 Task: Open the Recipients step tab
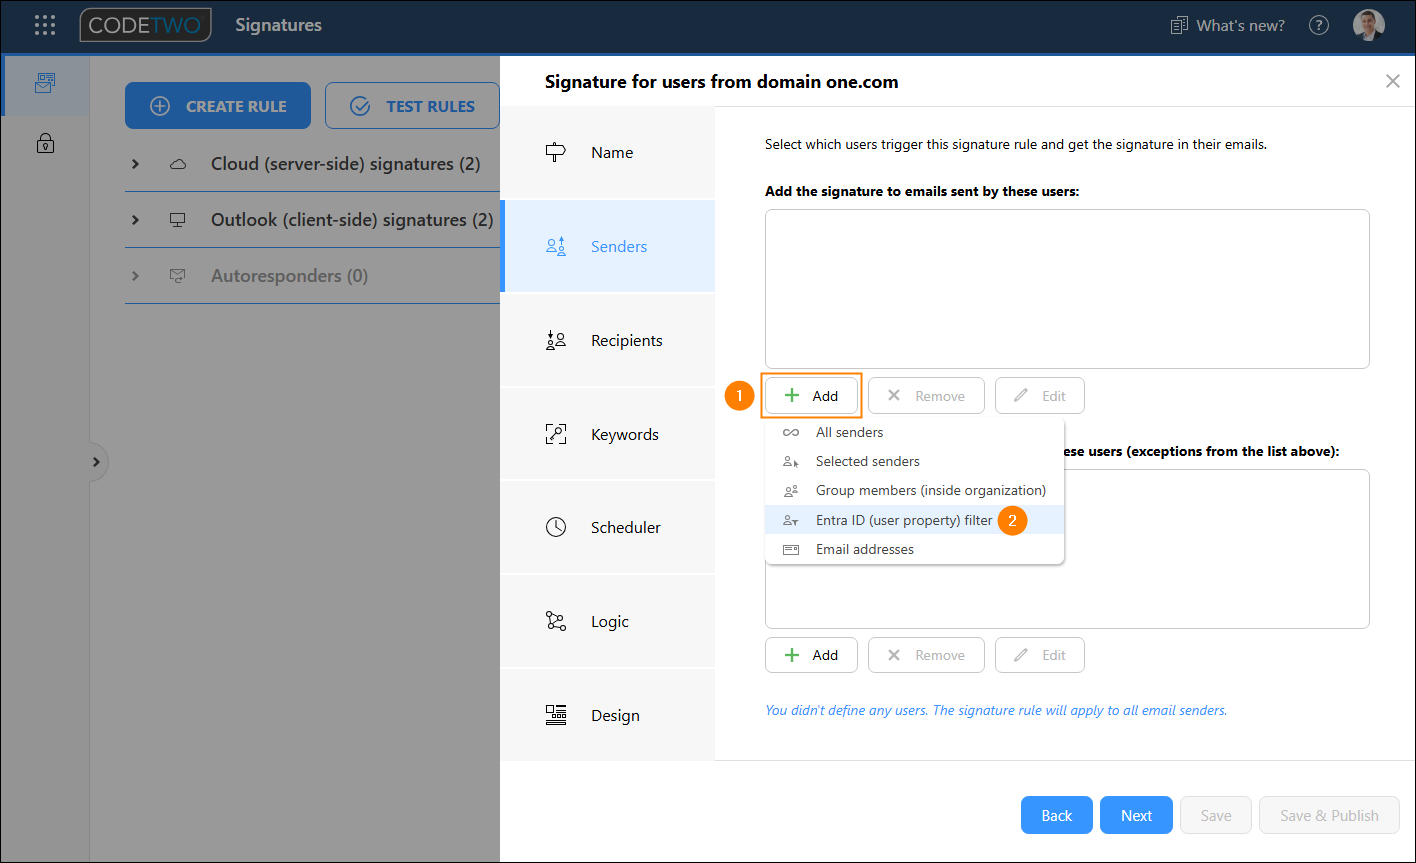tap(608, 340)
